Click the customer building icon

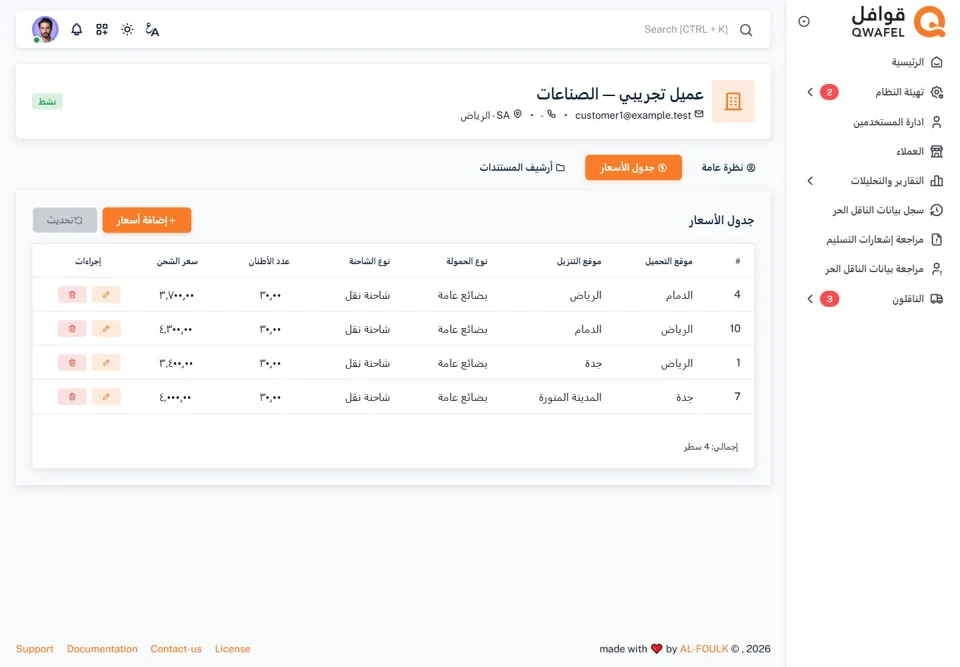[733, 101]
